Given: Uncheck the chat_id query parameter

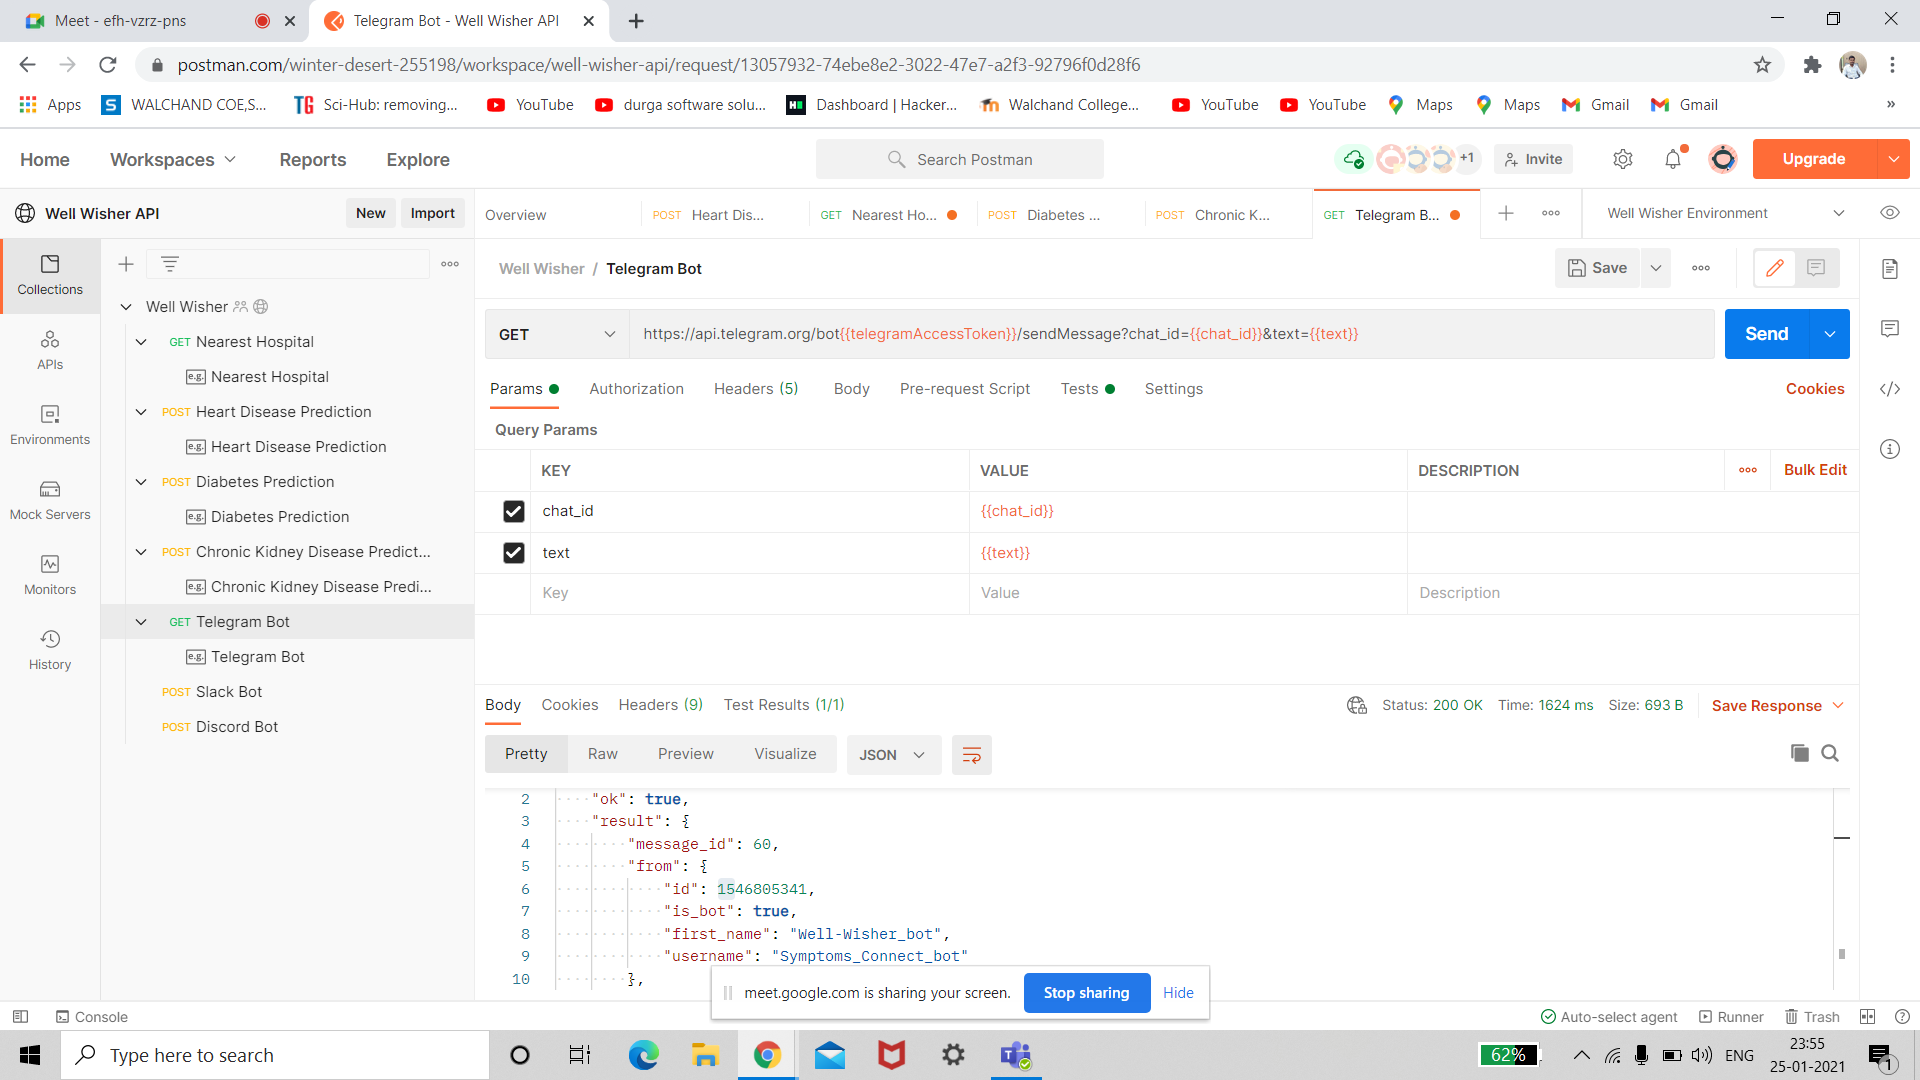Looking at the screenshot, I should point(513,511).
